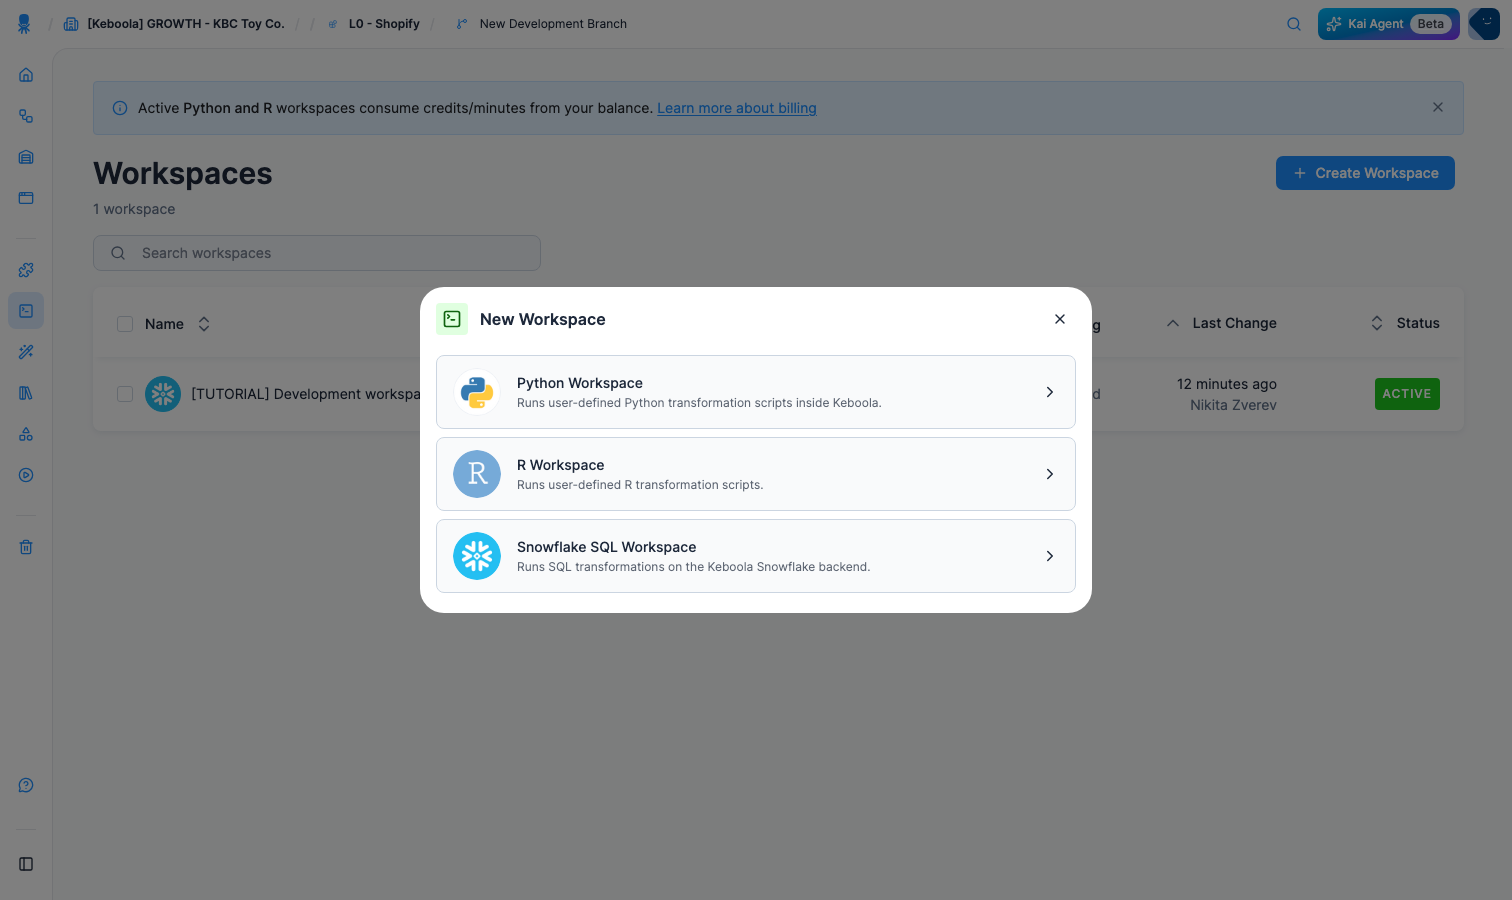1512x900 pixels.
Task: Follow the Learn more about billing link
Action: click(x=737, y=108)
